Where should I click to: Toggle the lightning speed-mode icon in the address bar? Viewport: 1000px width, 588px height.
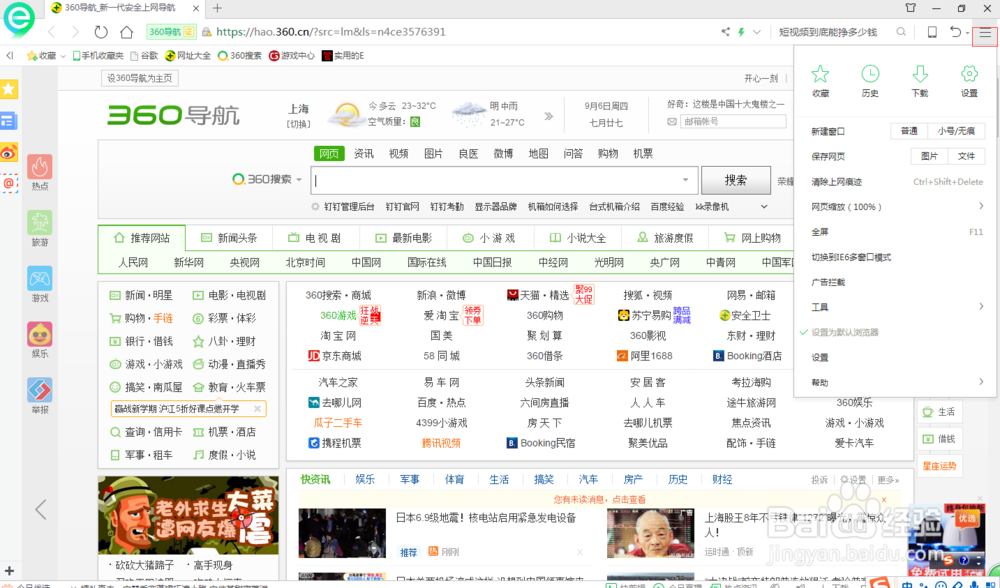coord(739,31)
